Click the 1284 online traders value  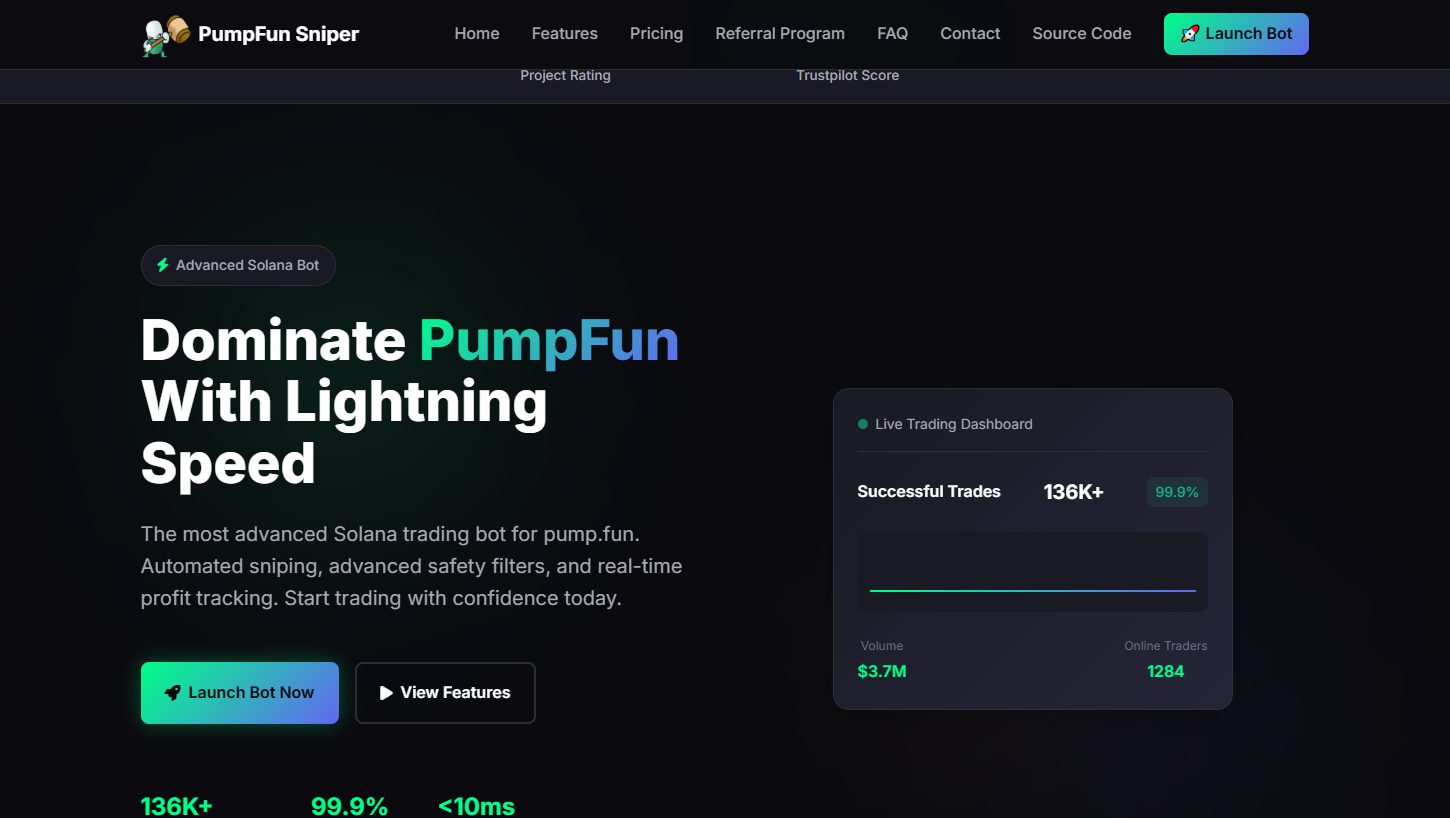point(1166,672)
